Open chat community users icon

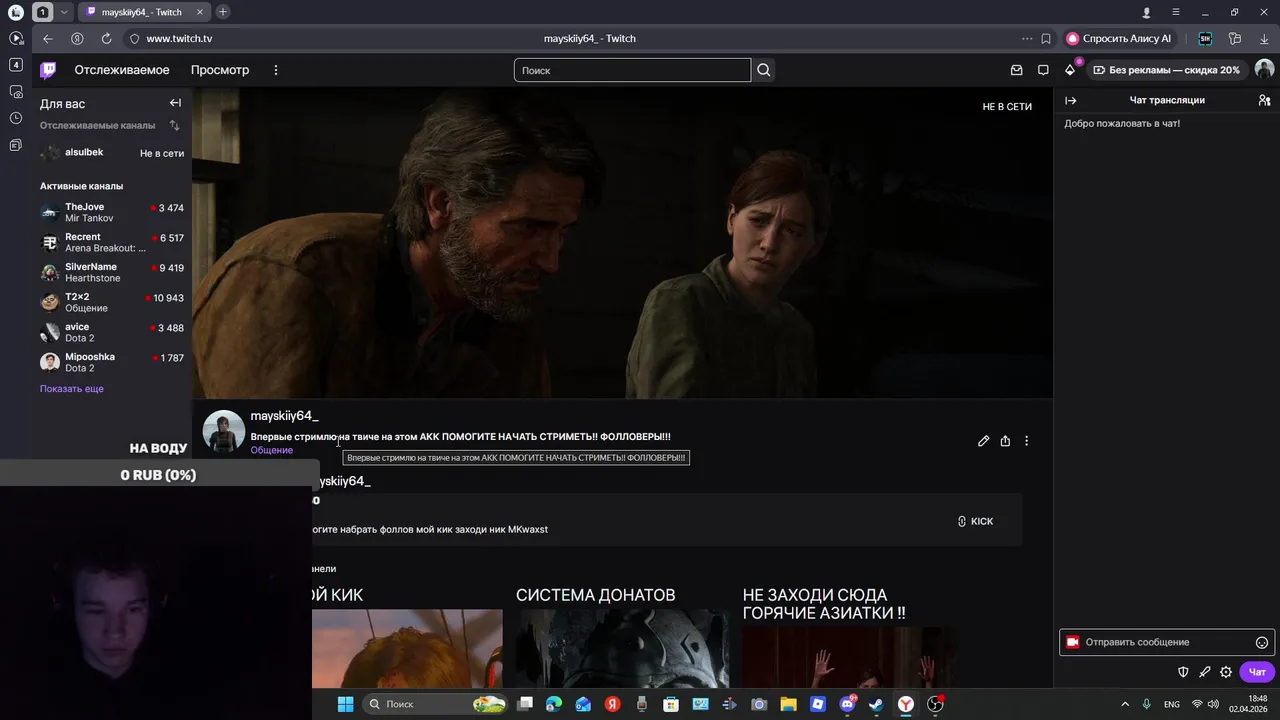(x=1264, y=100)
